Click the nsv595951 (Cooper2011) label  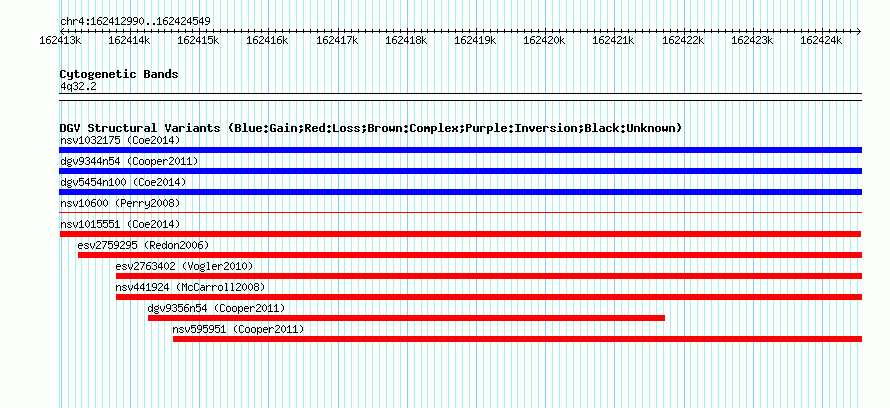pos(238,329)
